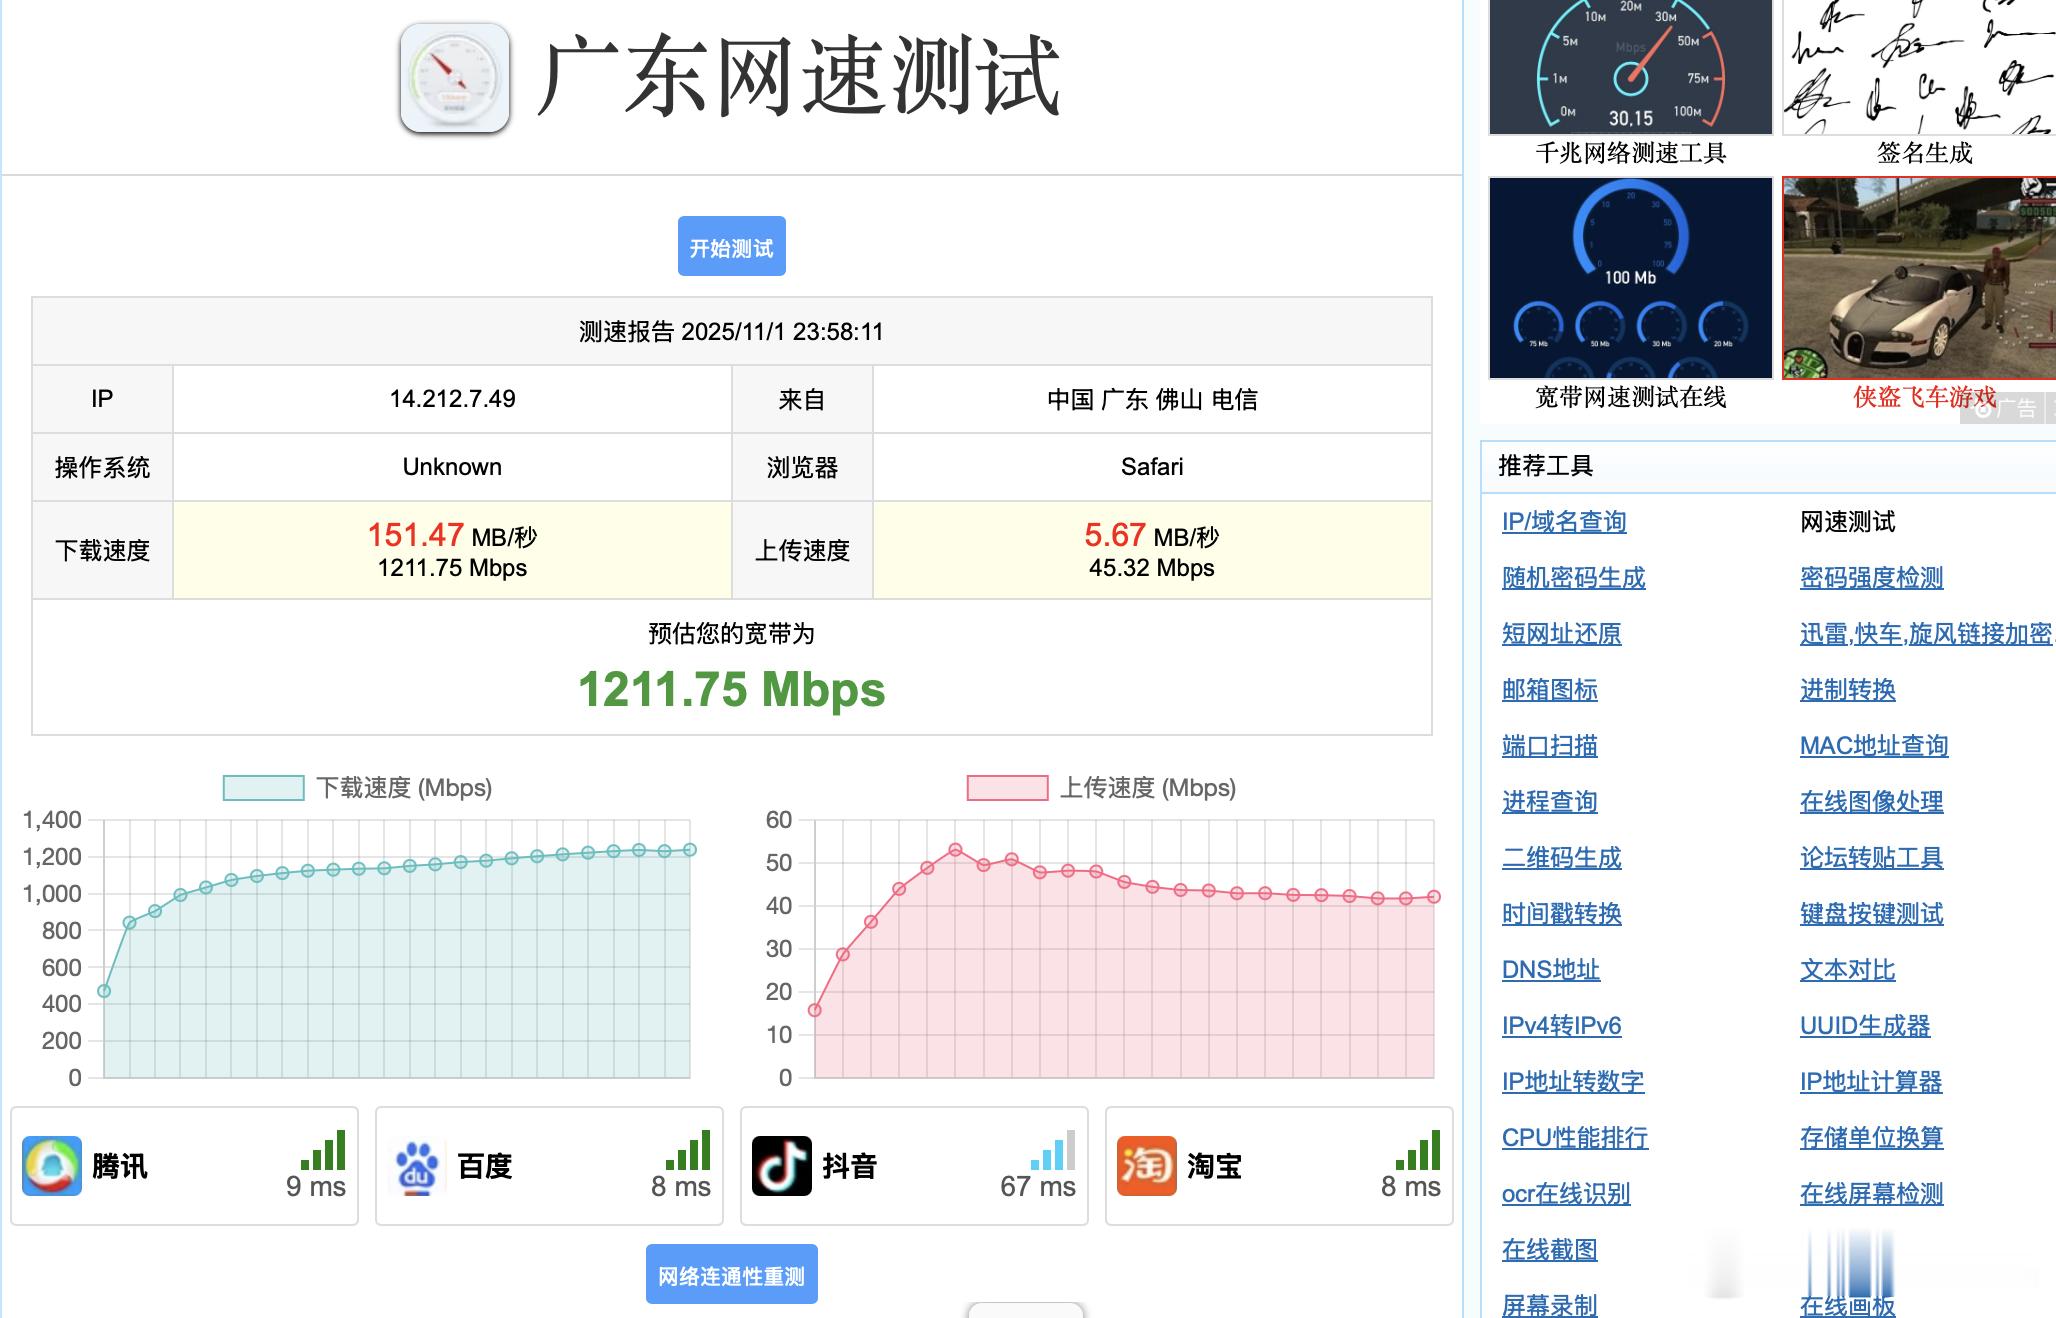
Task: Open the MAC地址查询 tool link
Action: tap(1873, 746)
